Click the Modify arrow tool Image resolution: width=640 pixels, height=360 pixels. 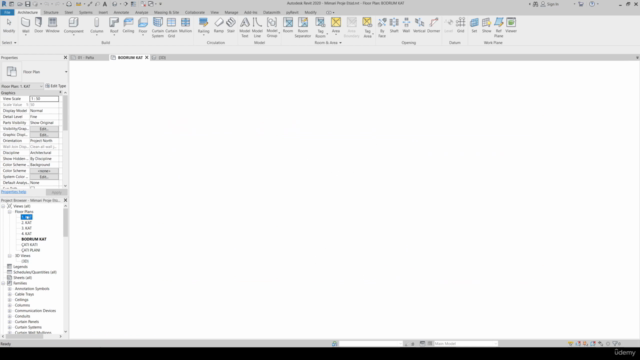[x=9, y=25]
